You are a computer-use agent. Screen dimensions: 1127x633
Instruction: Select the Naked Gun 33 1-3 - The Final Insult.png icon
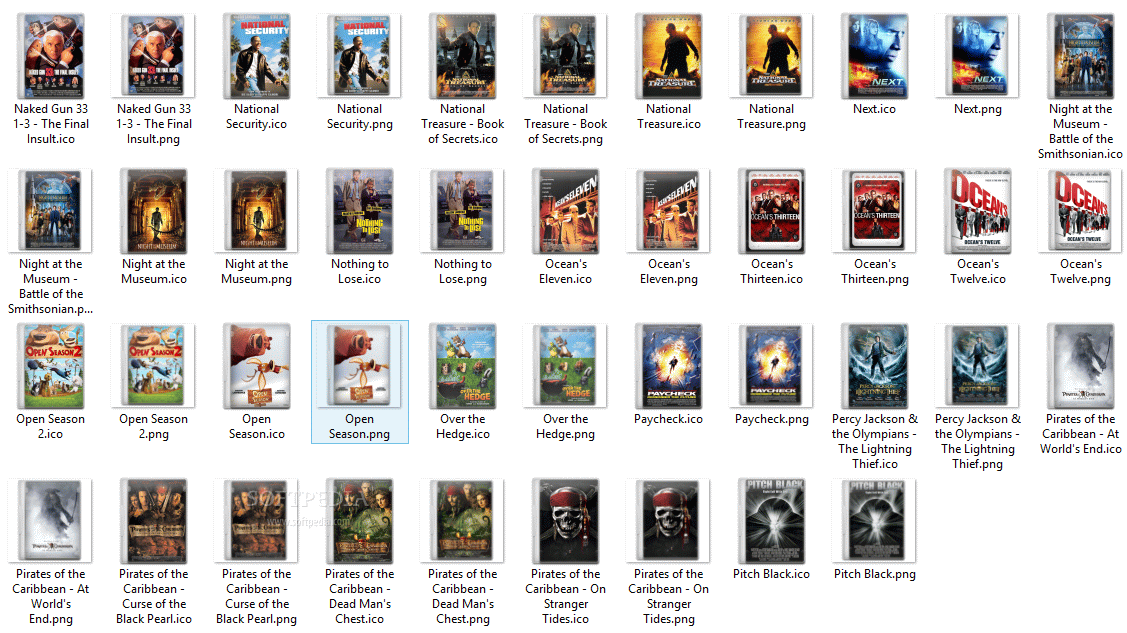153,56
